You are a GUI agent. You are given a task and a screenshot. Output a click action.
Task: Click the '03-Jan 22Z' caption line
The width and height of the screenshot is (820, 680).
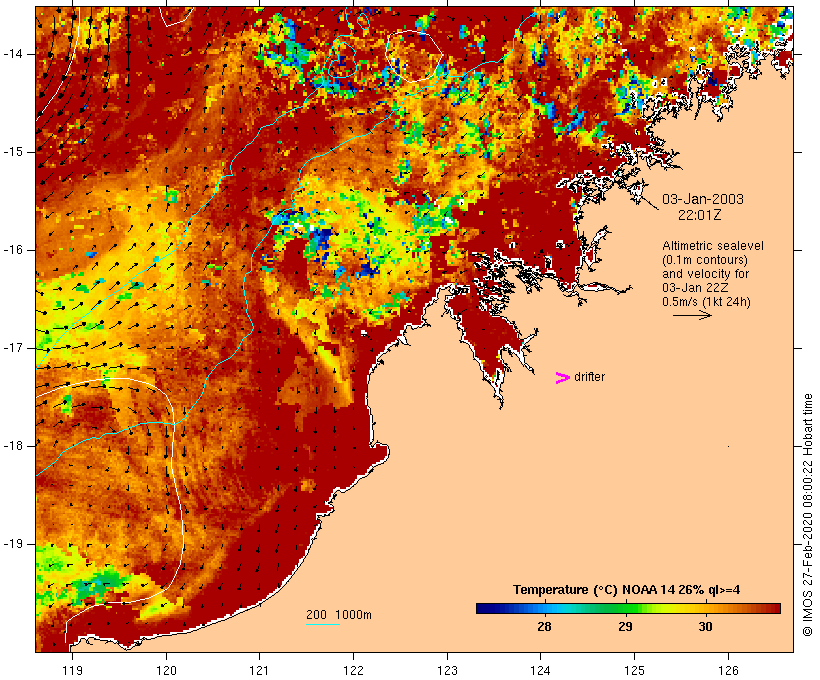pyautogui.click(x=695, y=288)
